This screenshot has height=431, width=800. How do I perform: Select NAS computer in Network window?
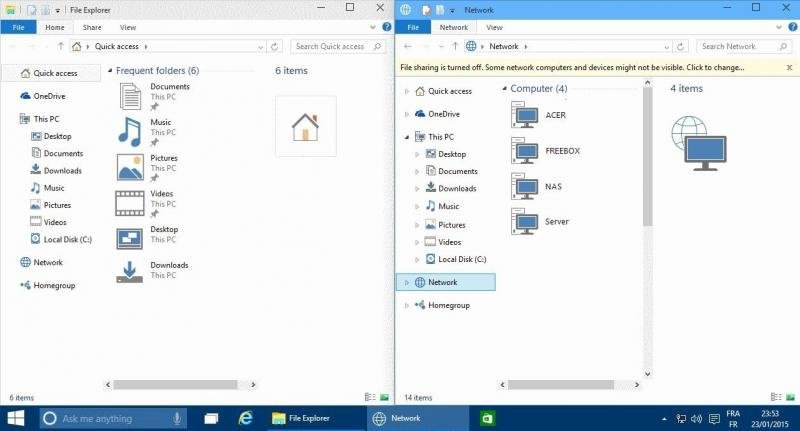(x=536, y=186)
